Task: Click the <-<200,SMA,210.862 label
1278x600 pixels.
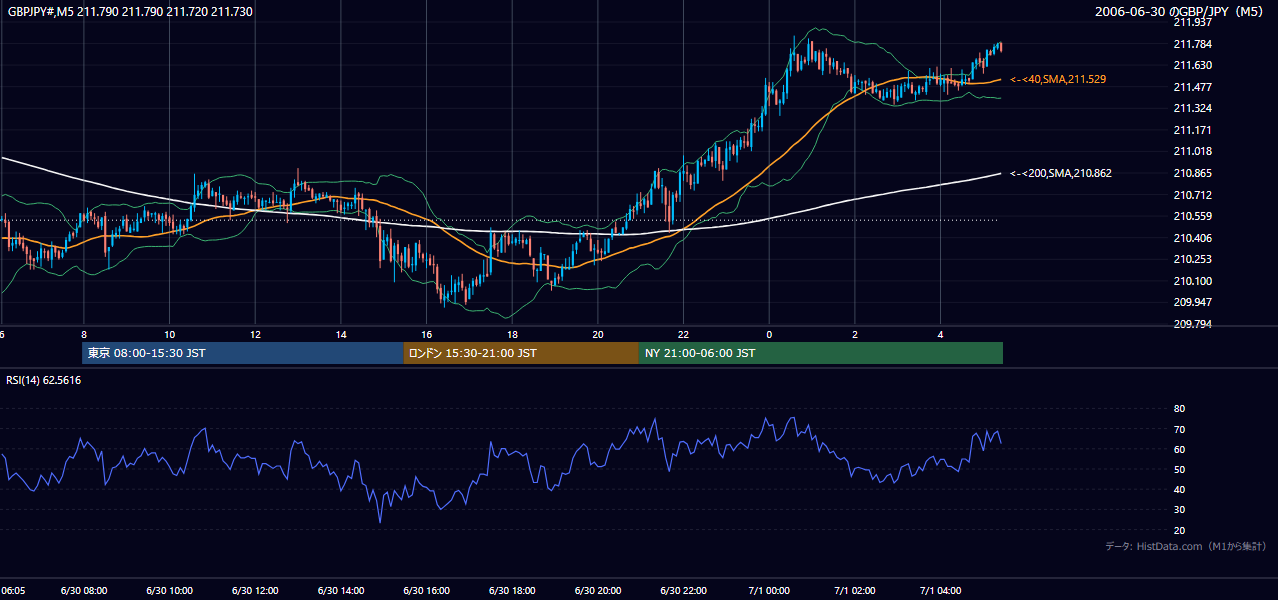Action: [x=1061, y=173]
